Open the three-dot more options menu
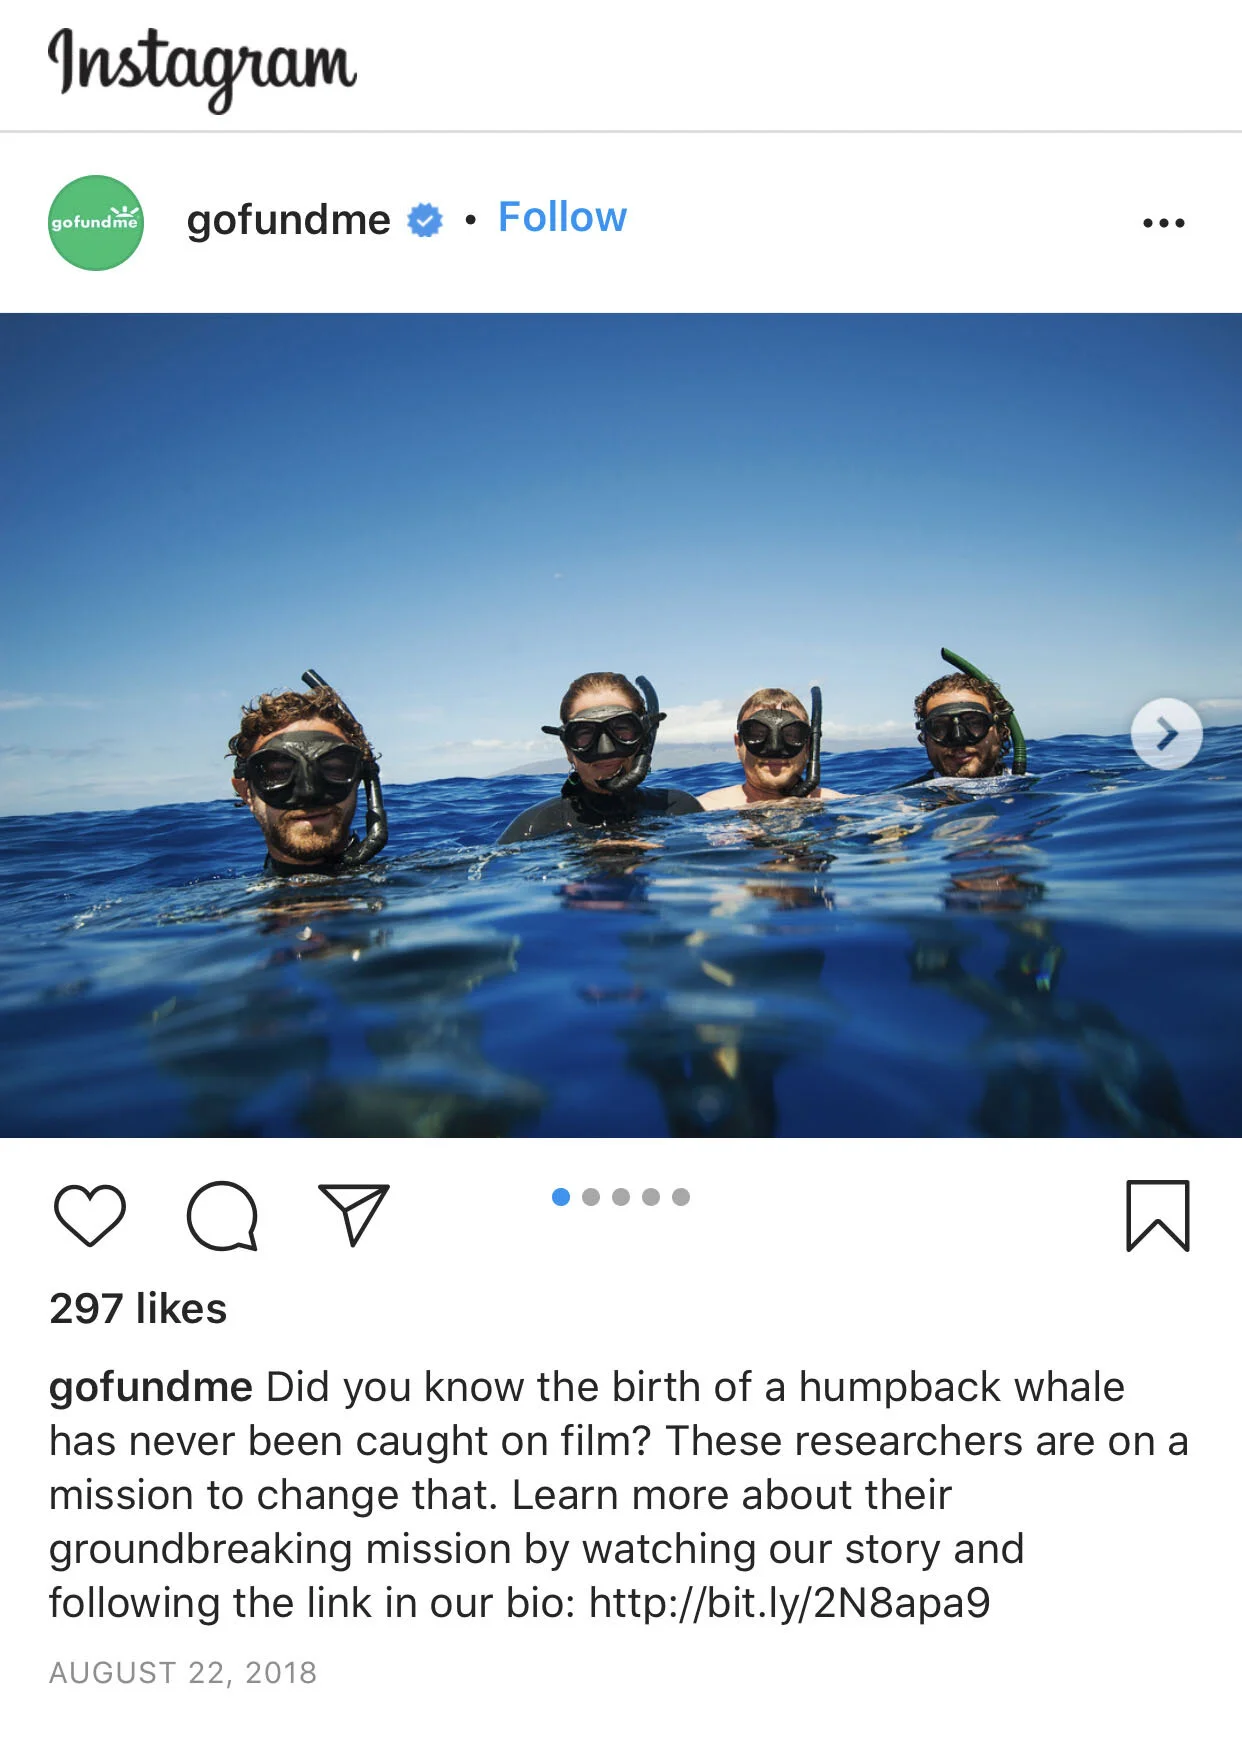1242x1760 pixels. pos(1164,223)
